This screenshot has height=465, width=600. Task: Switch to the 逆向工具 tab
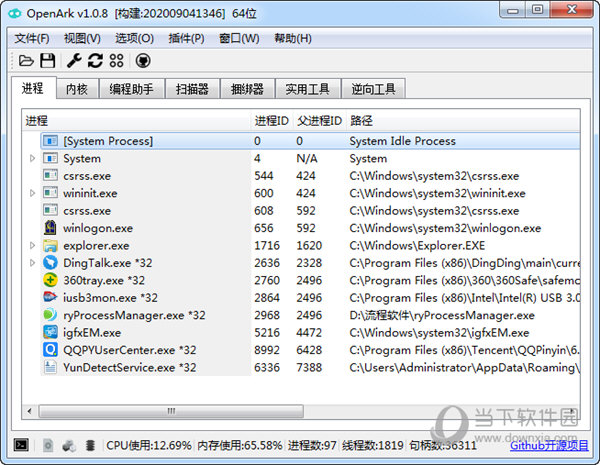pyautogui.click(x=373, y=89)
